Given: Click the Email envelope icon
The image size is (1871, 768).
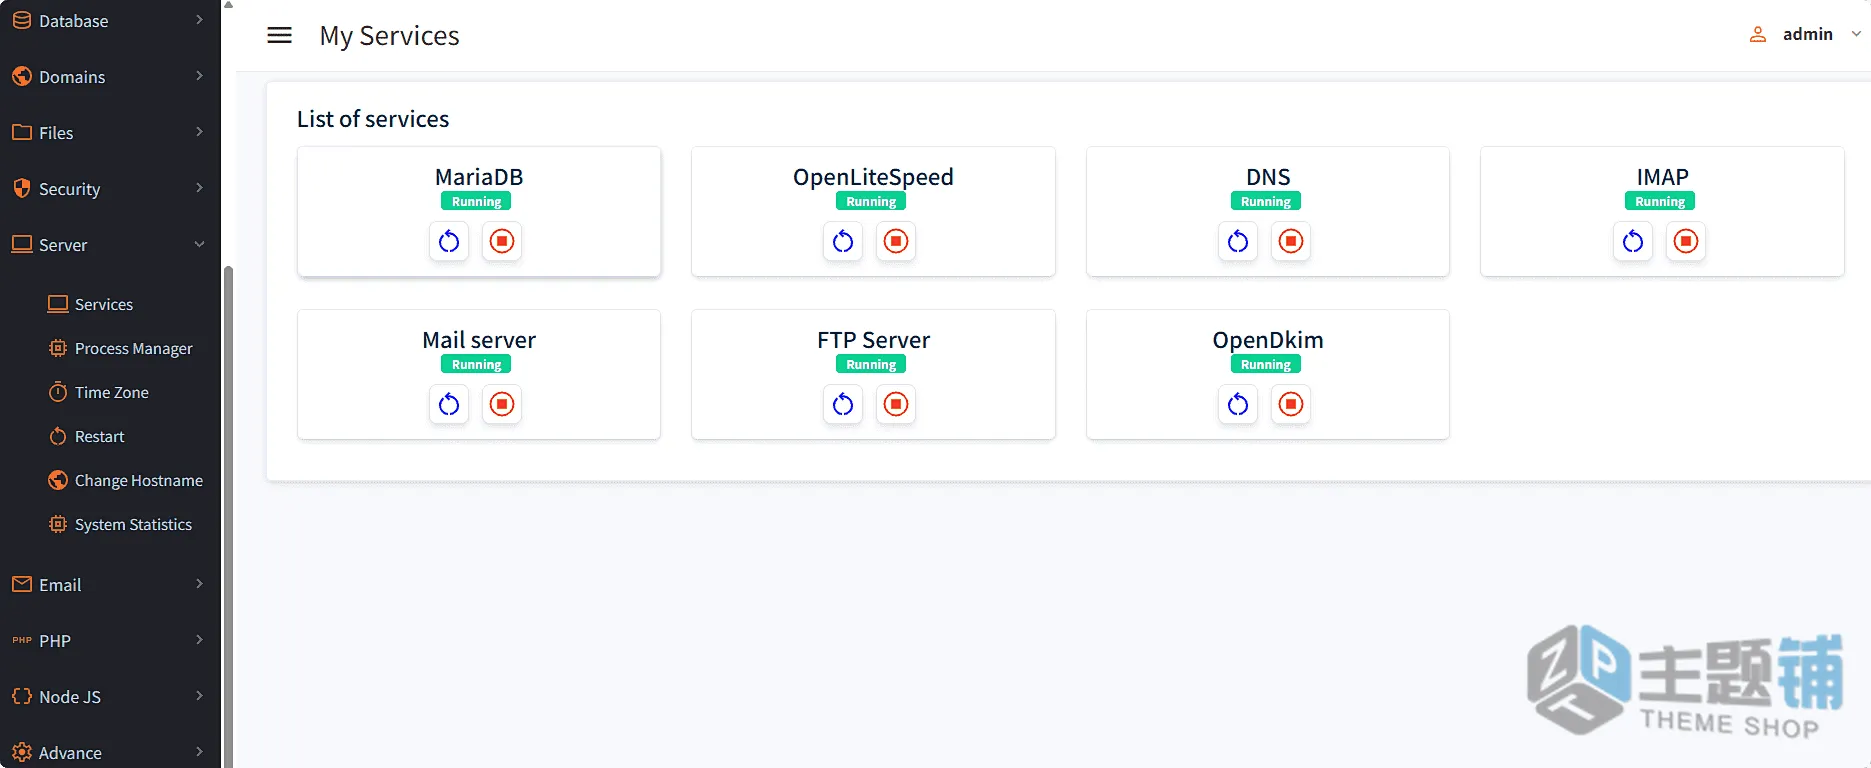Looking at the screenshot, I should coord(21,585).
